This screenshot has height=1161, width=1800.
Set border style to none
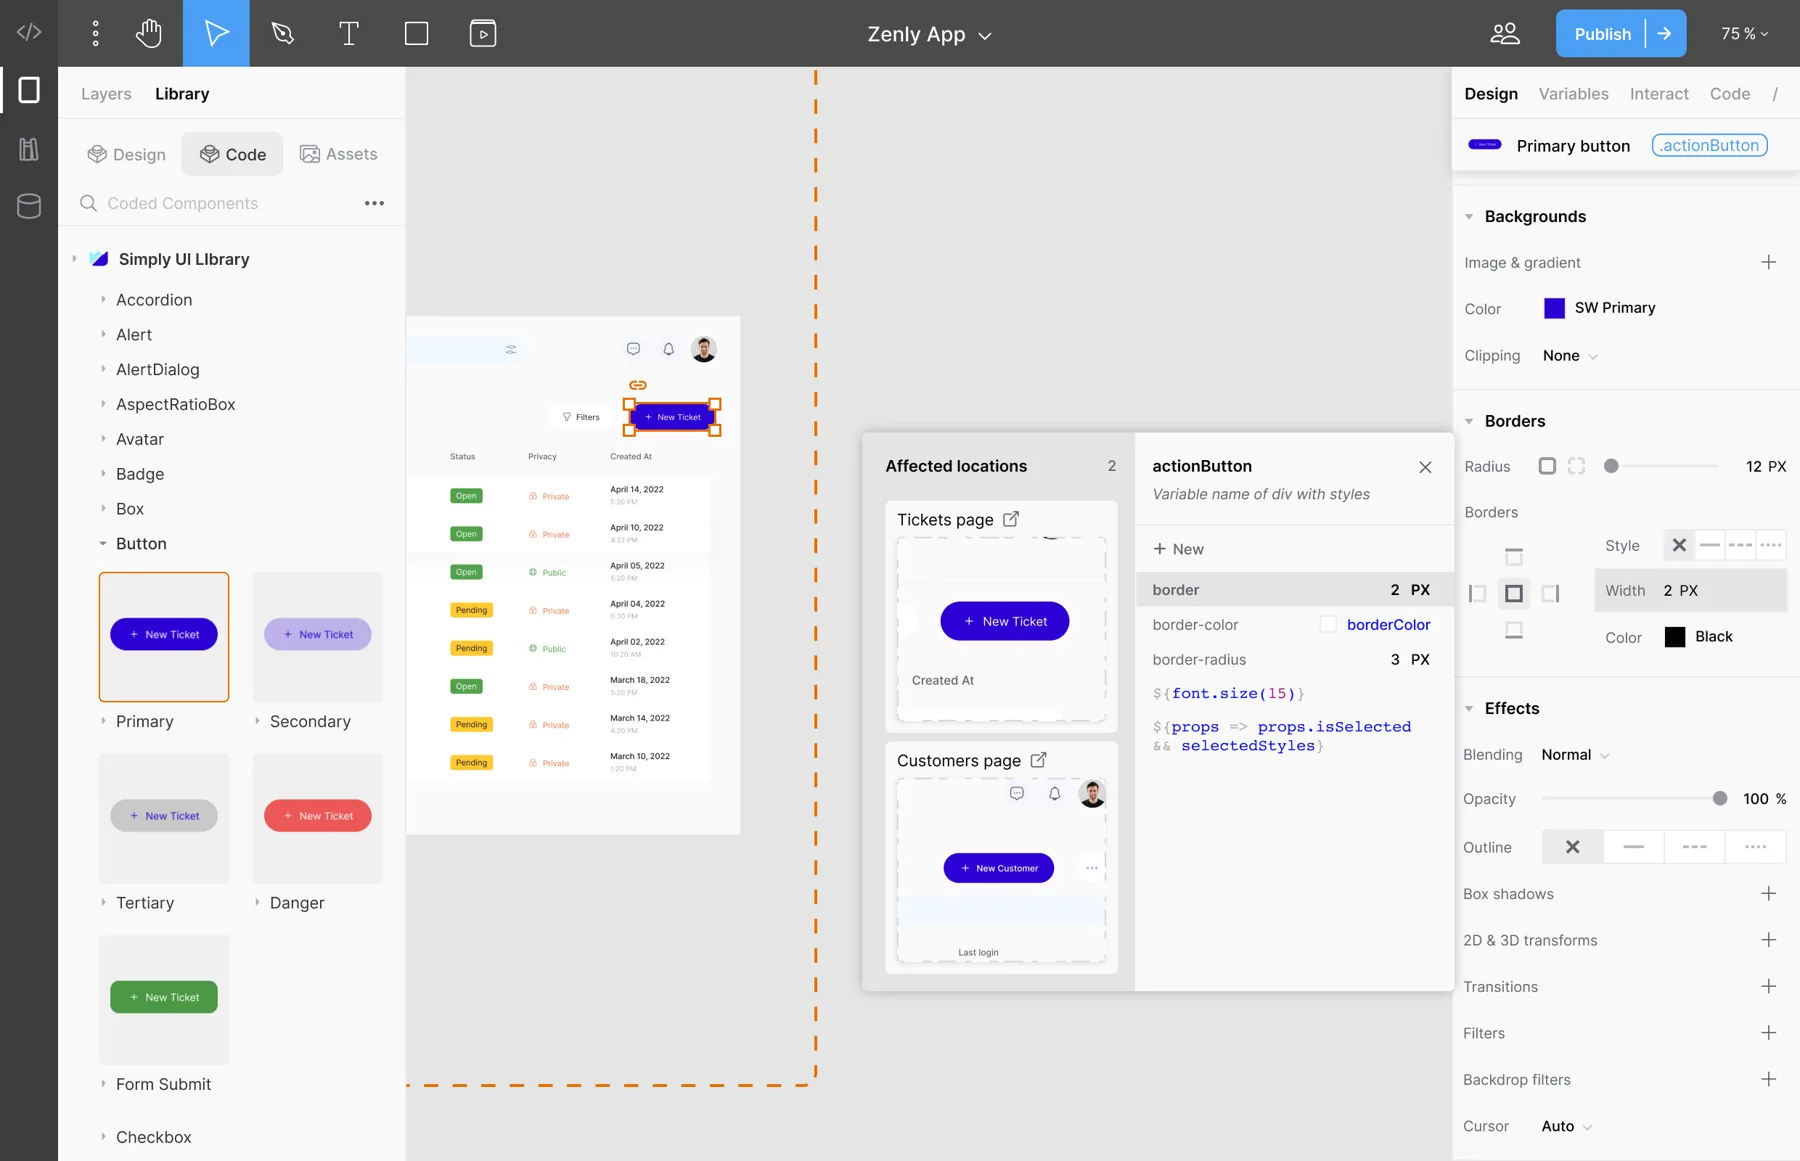click(1679, 545)
